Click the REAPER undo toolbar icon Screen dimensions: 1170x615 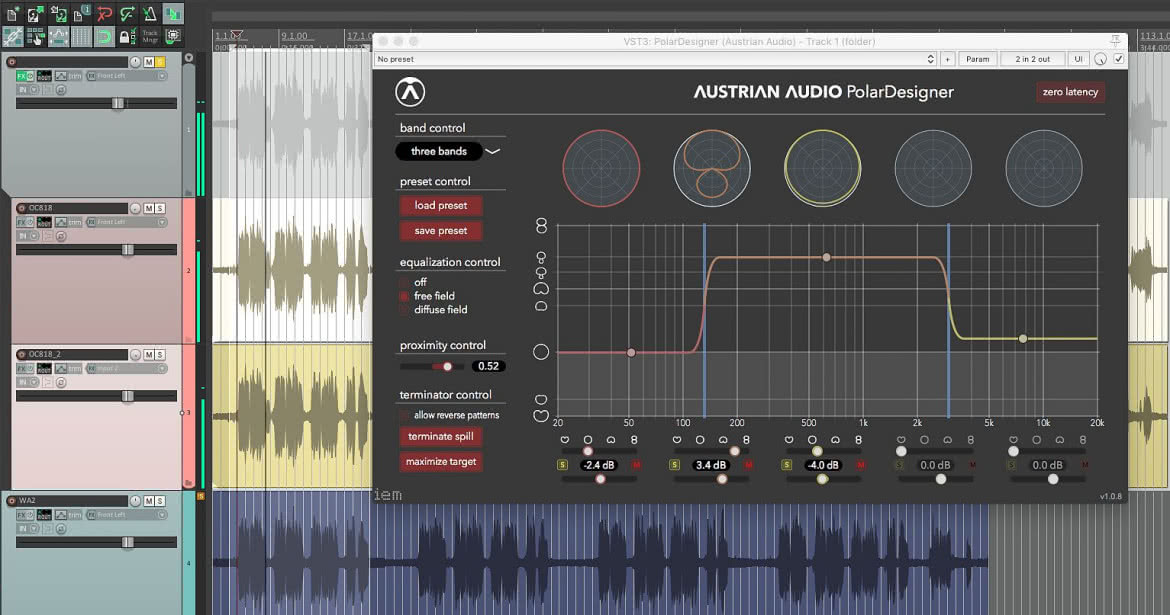point(104,13)
